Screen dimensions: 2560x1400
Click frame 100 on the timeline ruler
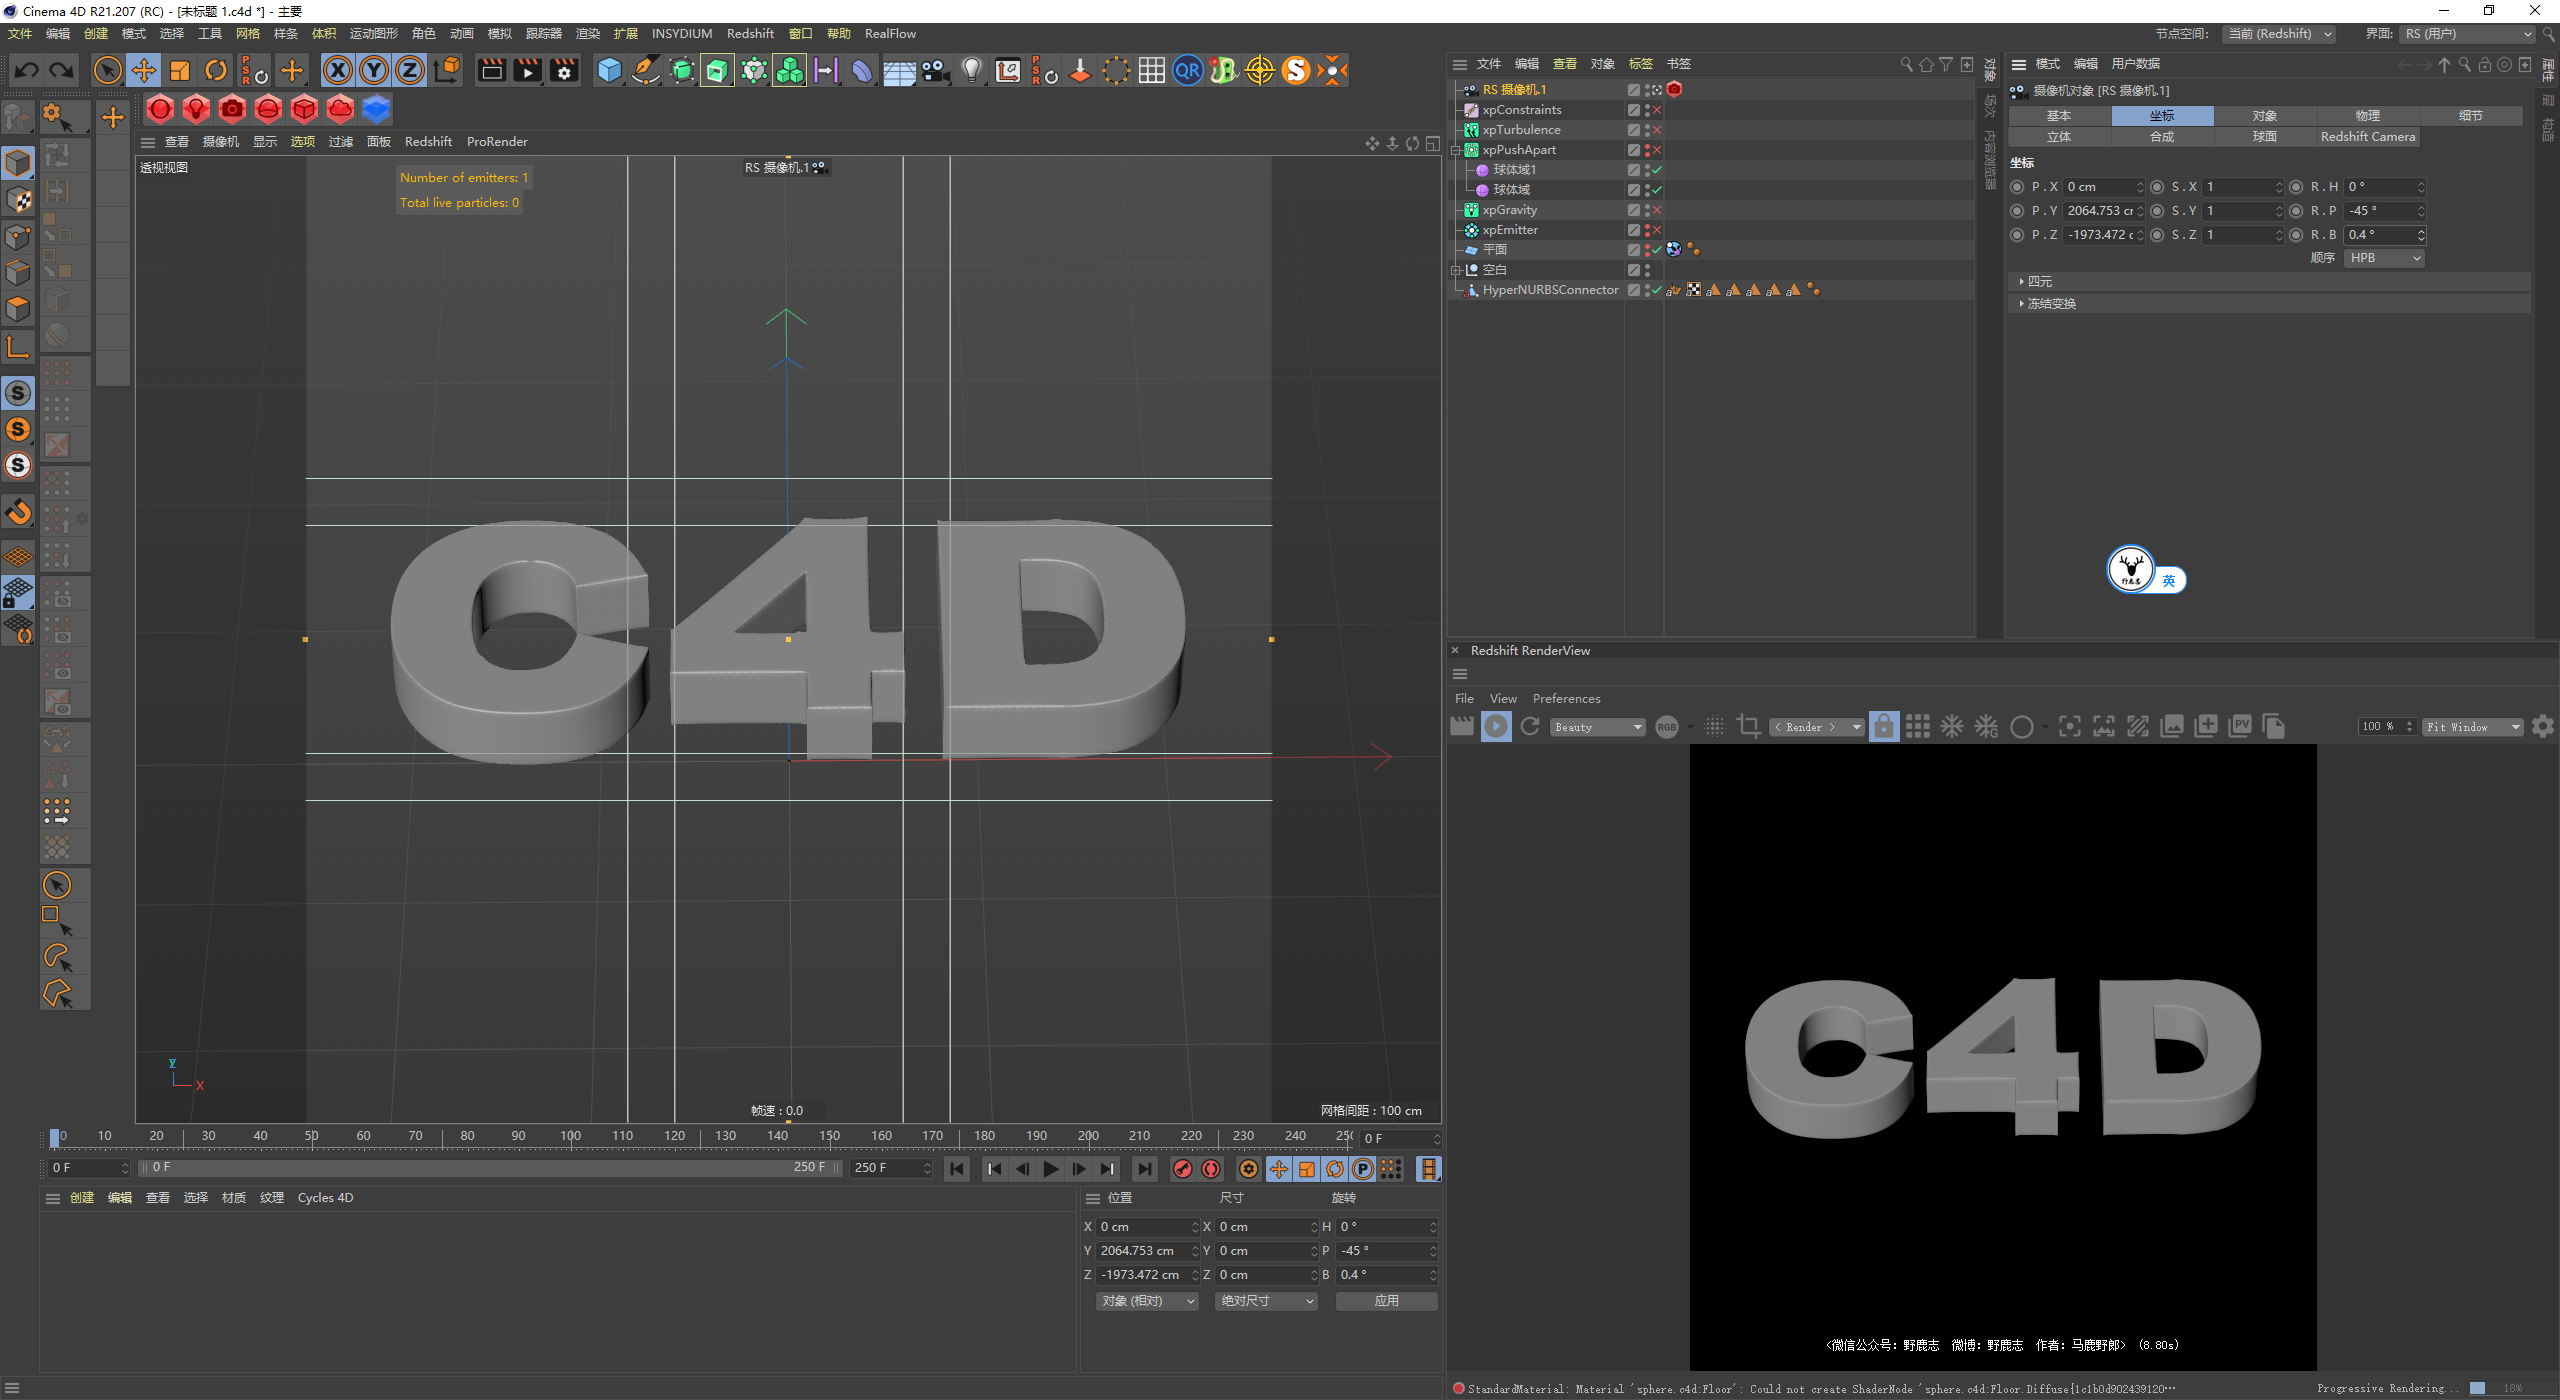(571, 1137)
